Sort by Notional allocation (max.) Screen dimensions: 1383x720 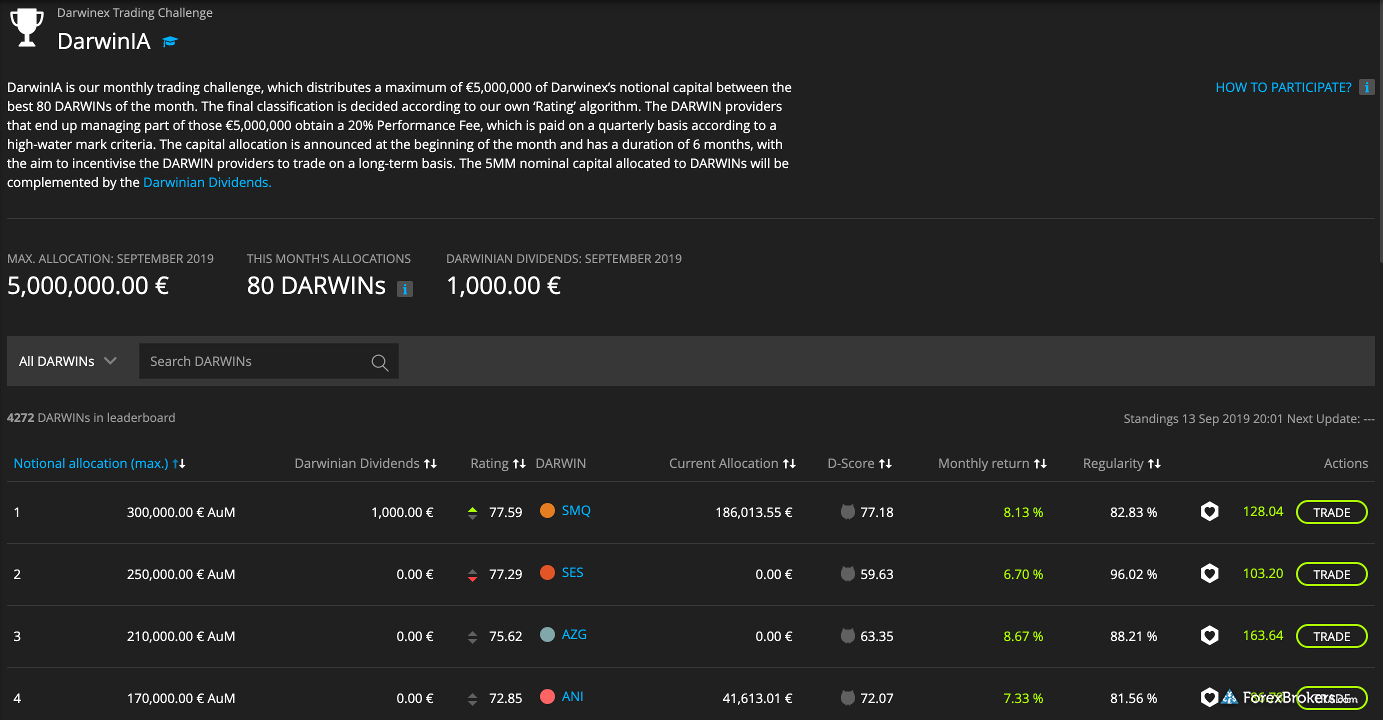[100, 463]
